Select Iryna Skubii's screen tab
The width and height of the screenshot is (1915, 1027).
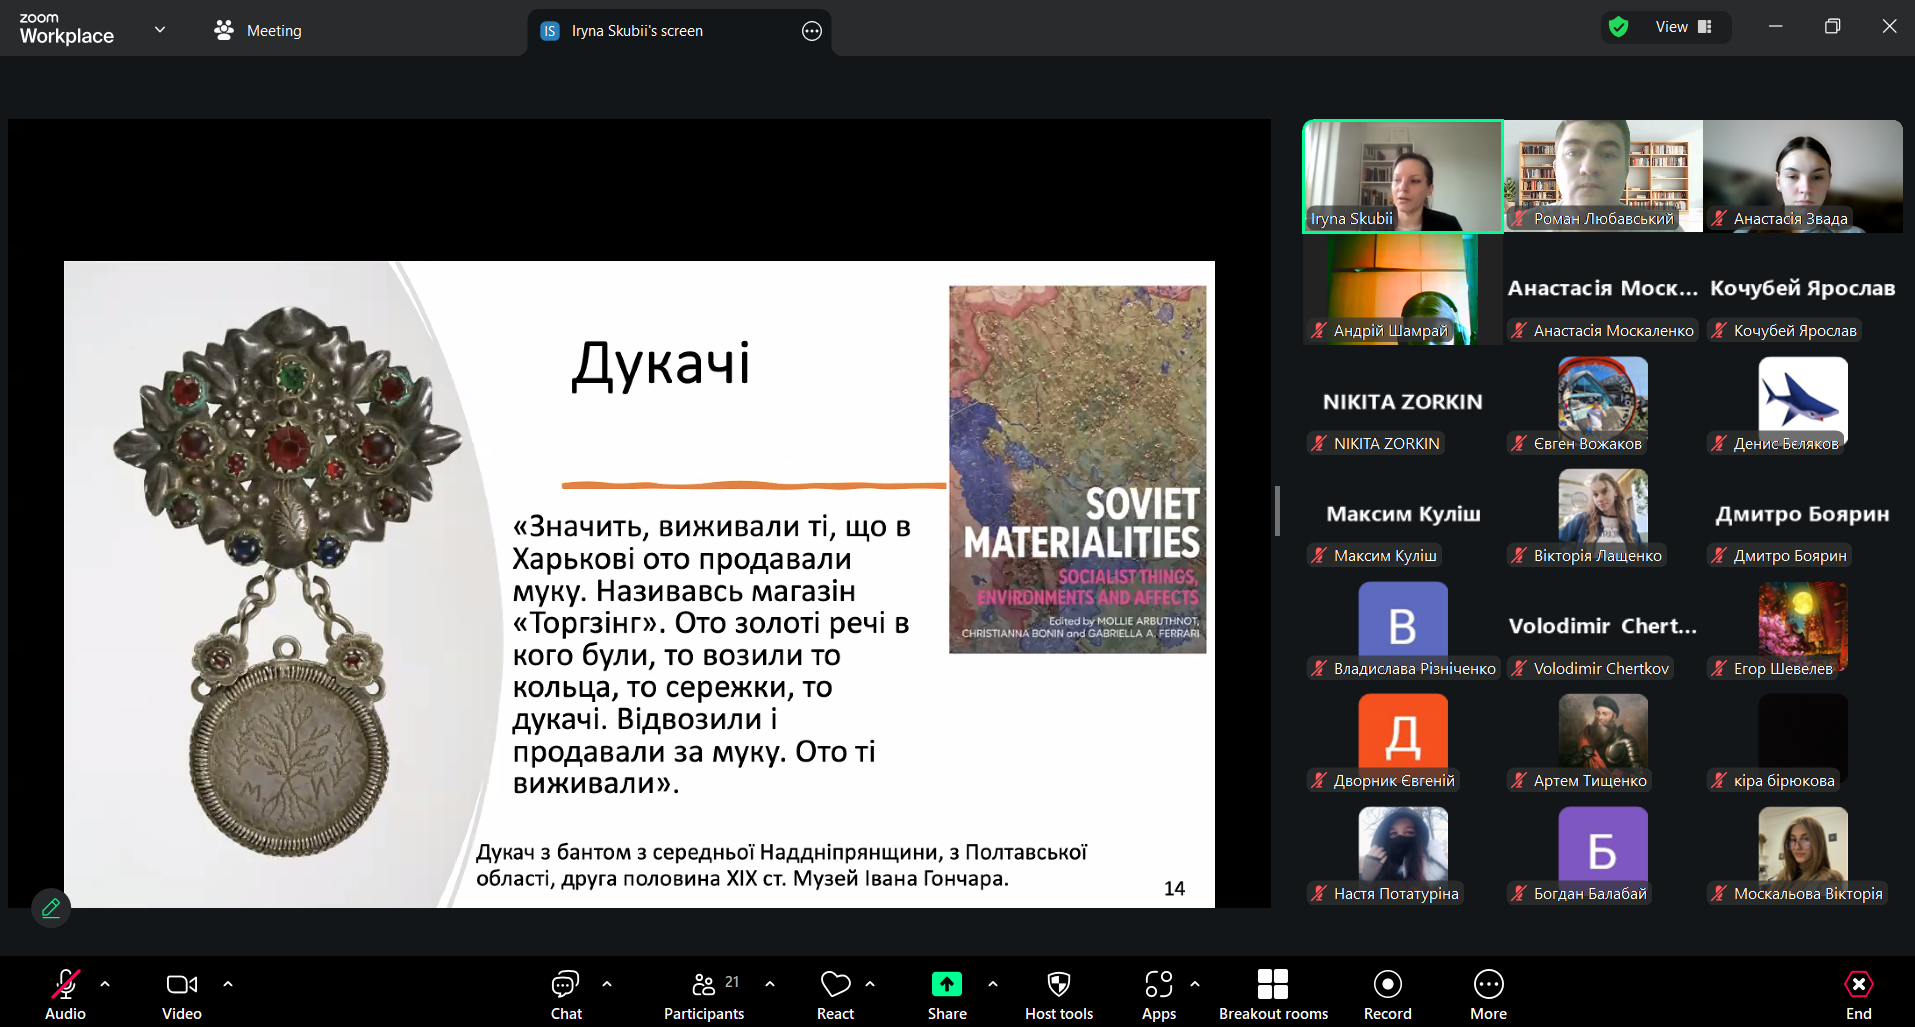[637, 31]
